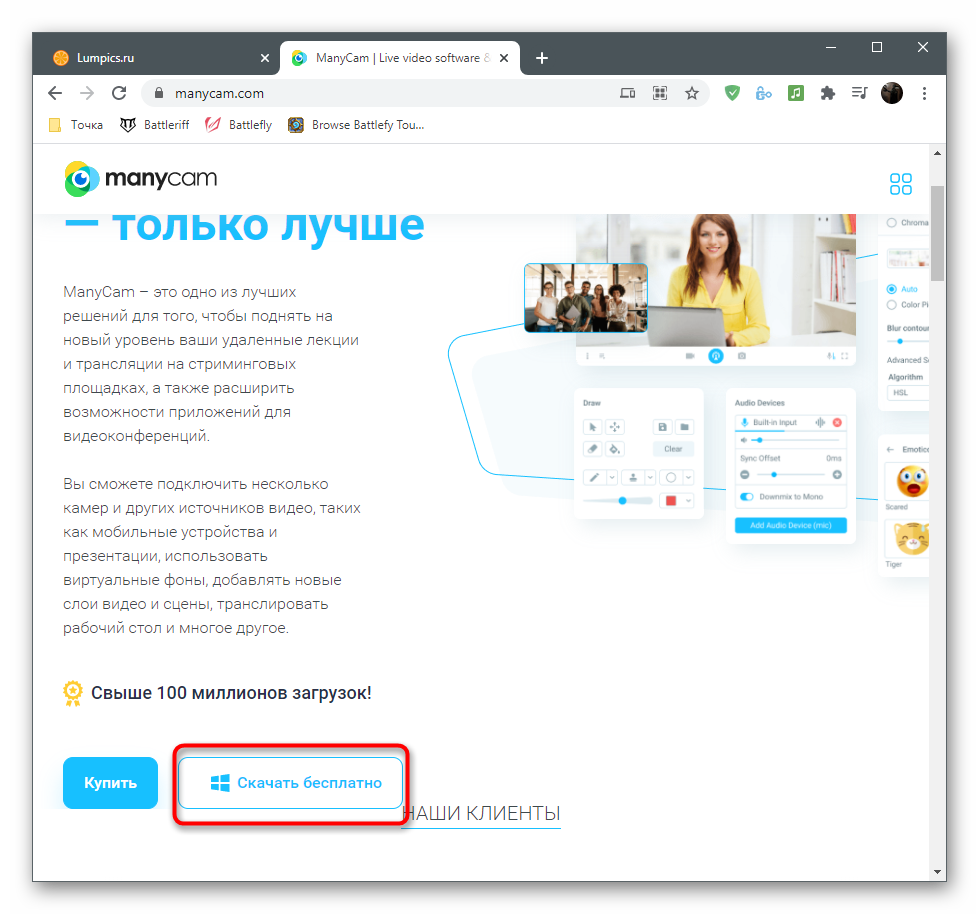This screenshot has width=979, height=914.
Task: Select the Chroma radio button
Action: [892, 223]
